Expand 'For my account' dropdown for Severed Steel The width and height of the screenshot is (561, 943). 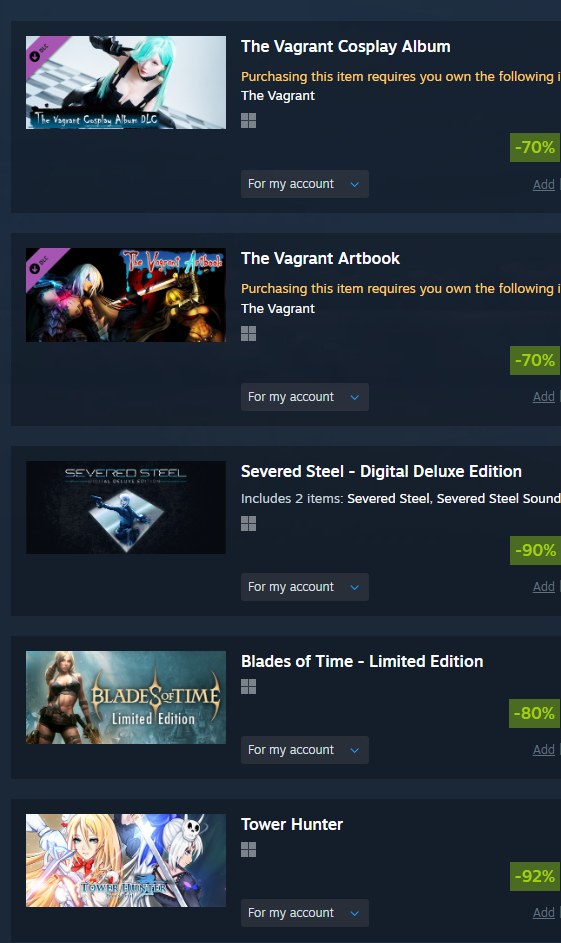[x=305, y=587]
